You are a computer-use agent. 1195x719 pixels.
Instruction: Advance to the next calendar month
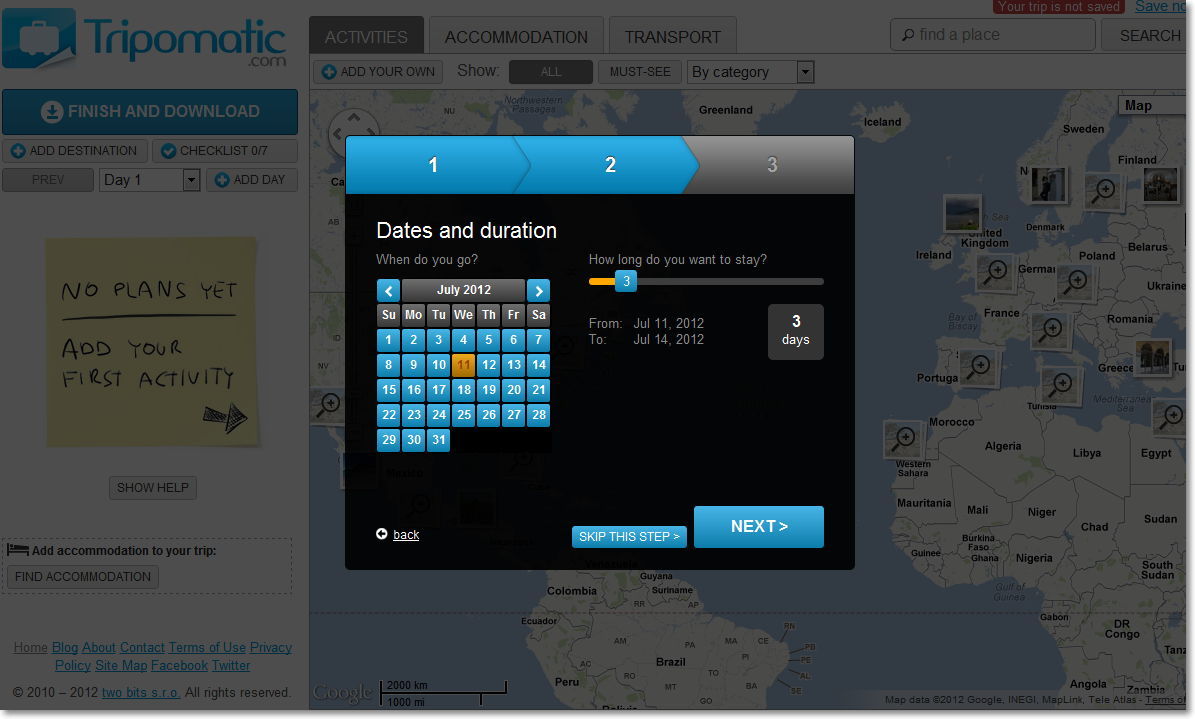pos(538,291)
